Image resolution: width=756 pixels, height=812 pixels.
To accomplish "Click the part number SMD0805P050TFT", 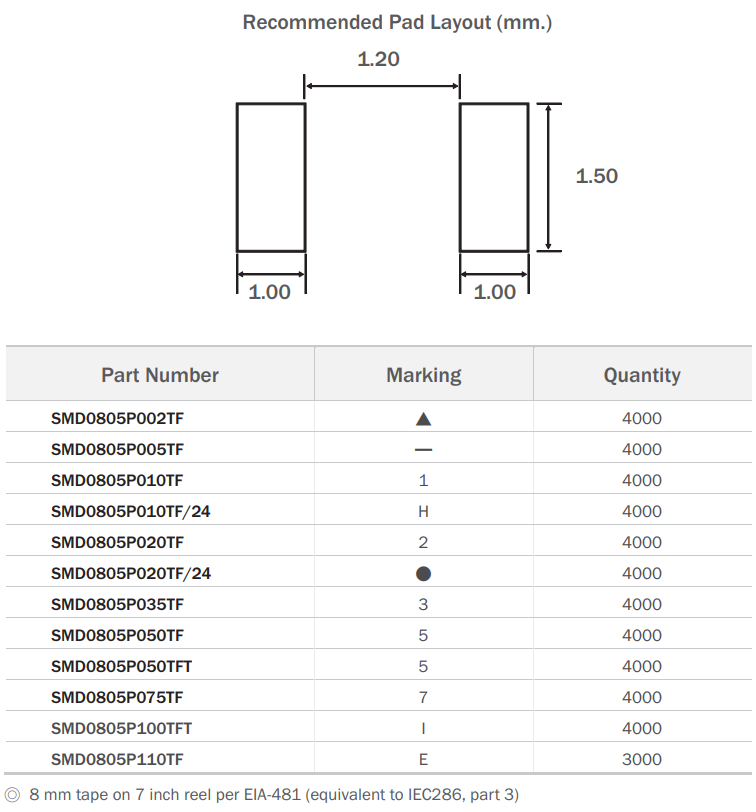I will pyautogui.click(x=121, y=667).
